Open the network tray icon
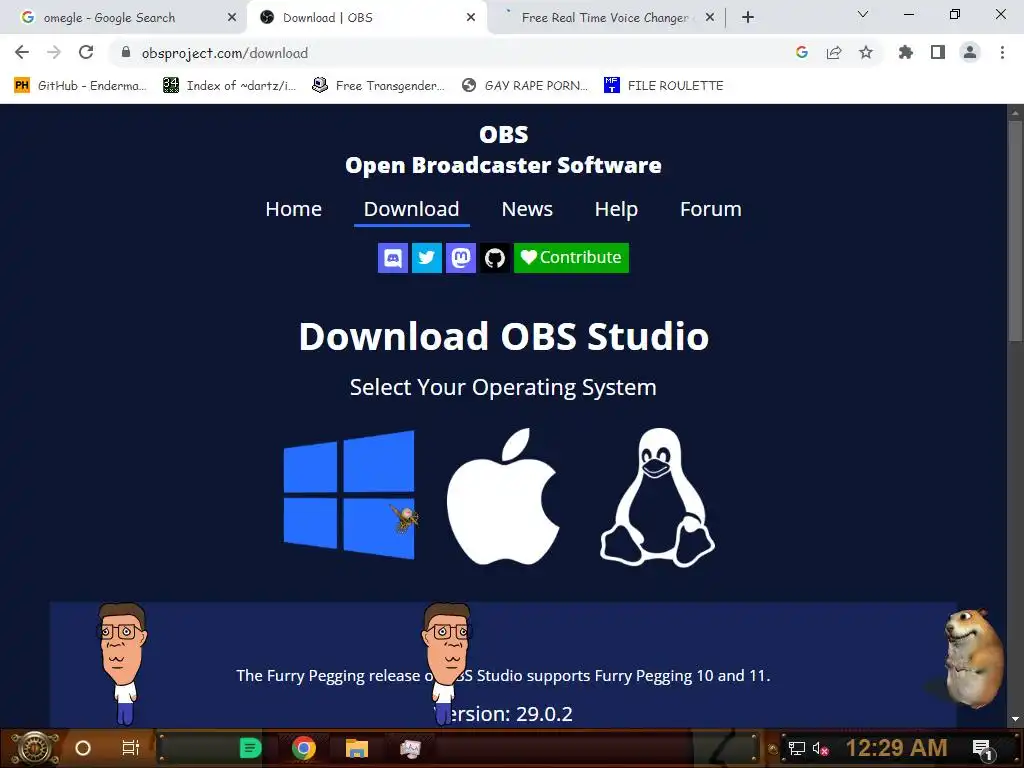 tap(797, 749)
